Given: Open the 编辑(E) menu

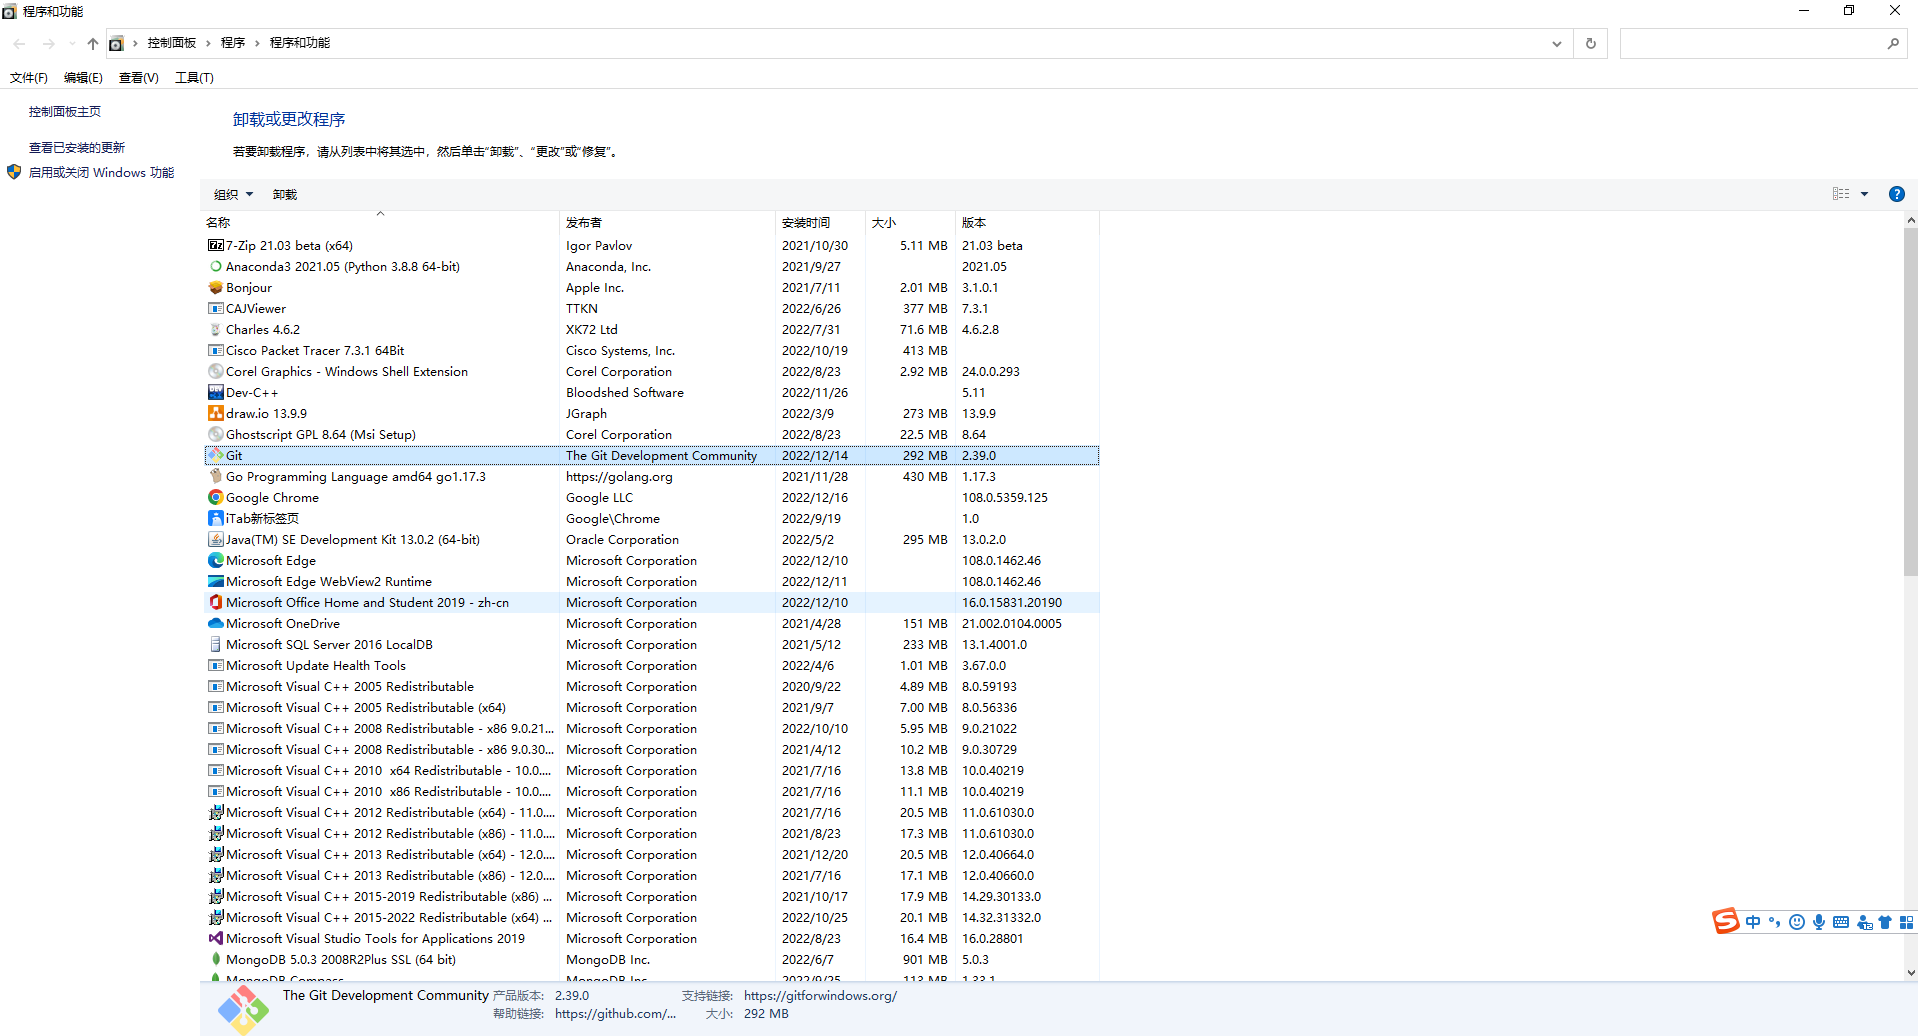Looking at the screenshot, I should tap(83, 77).
